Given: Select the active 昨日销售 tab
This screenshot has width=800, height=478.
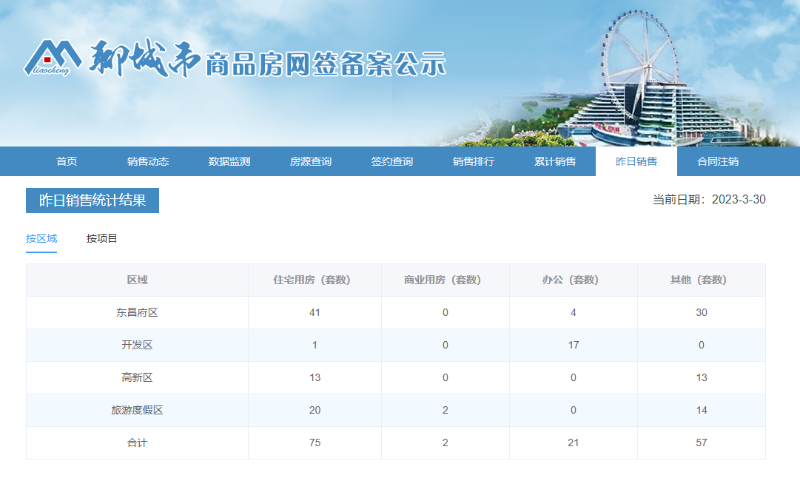Looking at the screenshot, I should click(636, 162).
